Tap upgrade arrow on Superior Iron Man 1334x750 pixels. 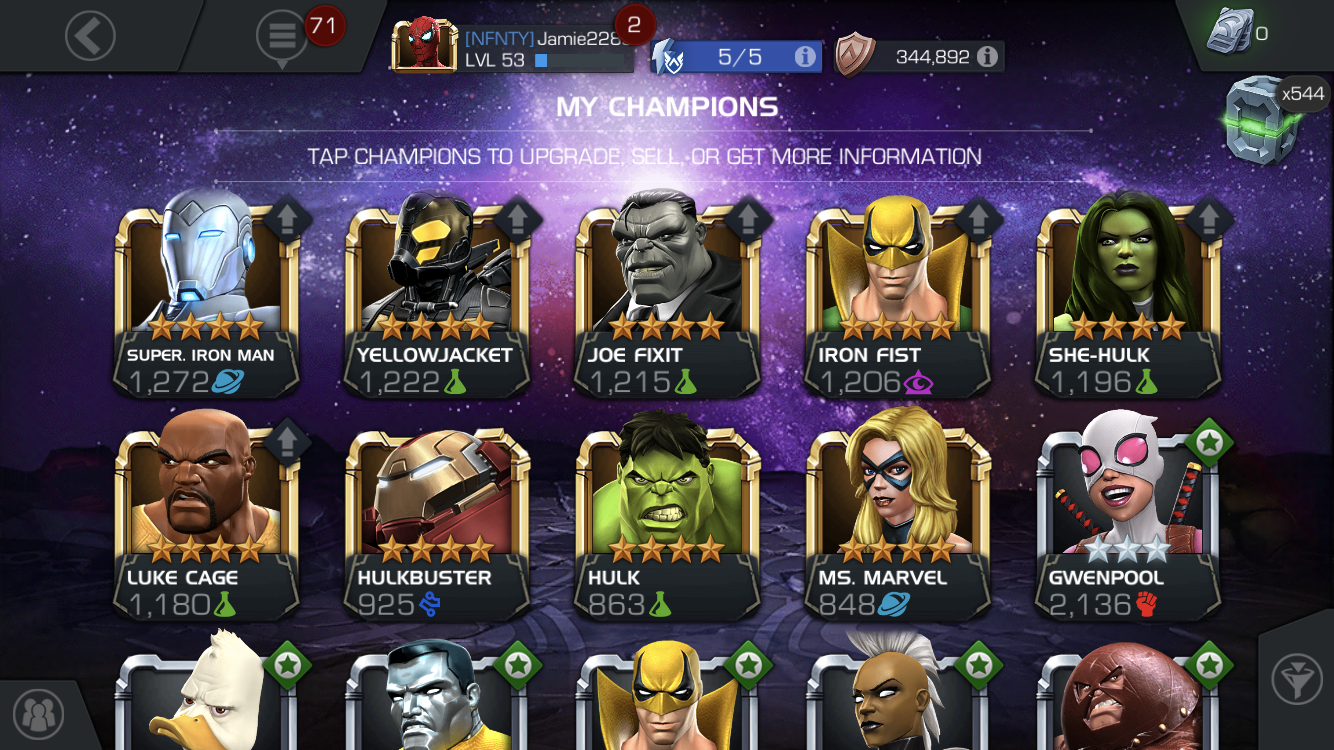coord(287,219)
